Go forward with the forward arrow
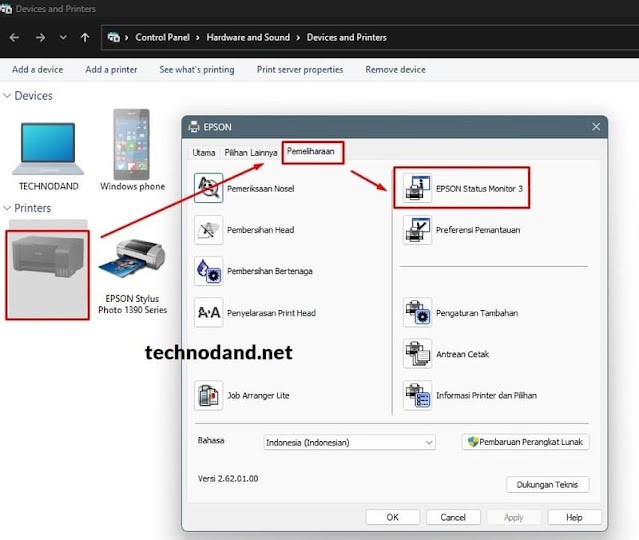 [x=40, y=37]
